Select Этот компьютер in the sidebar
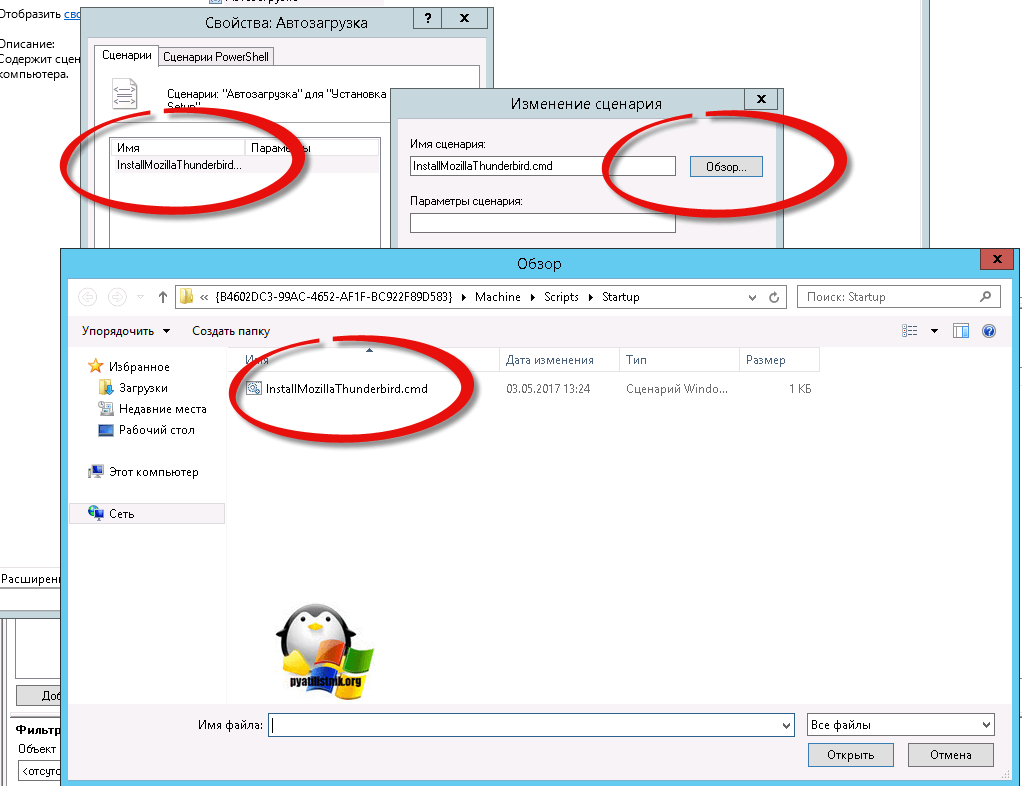The image size is (1022, 786). (153, 472)
